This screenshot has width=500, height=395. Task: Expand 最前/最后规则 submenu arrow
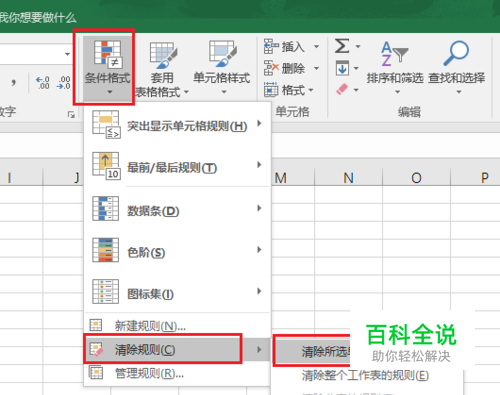click(259, 165)
